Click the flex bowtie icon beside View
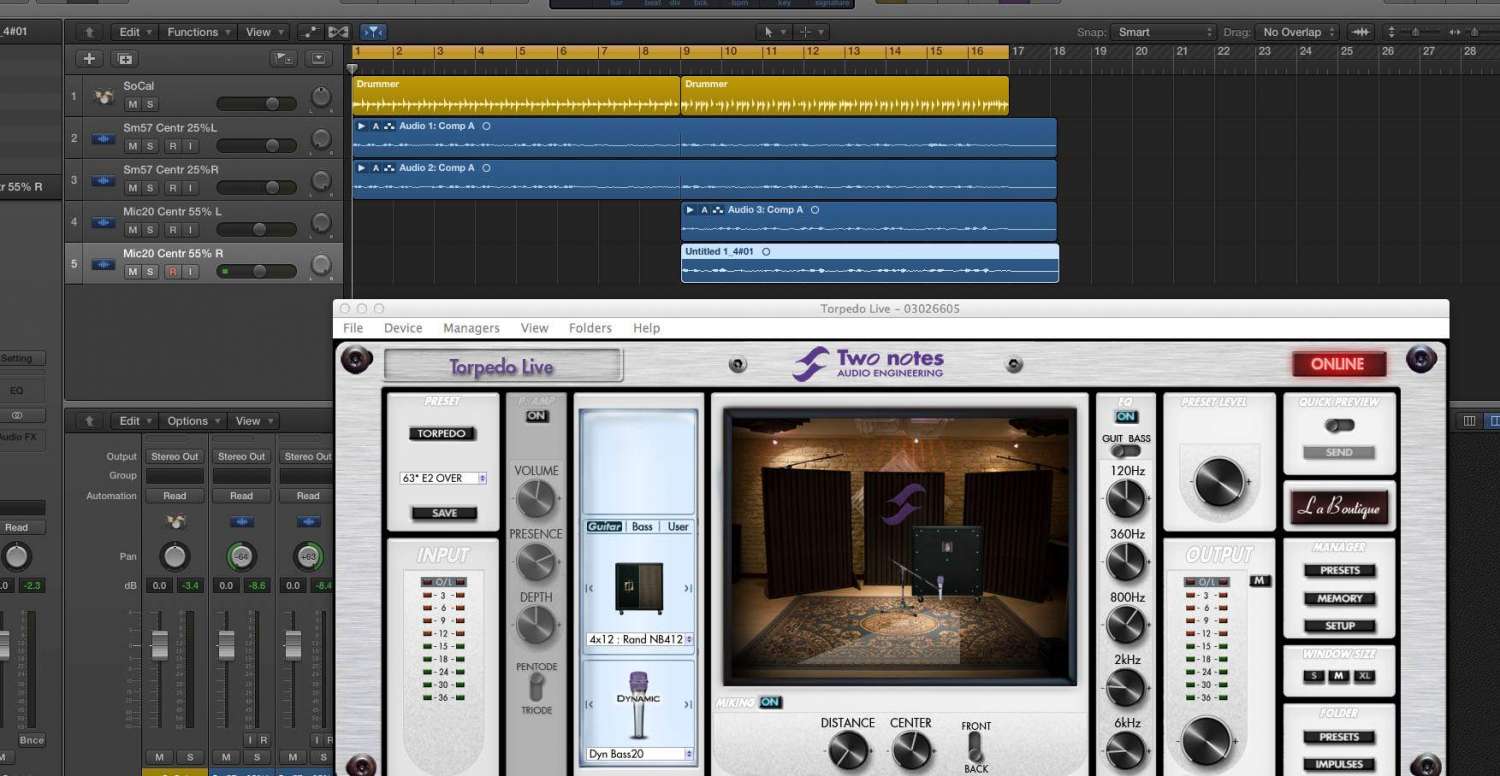The height and width of the screenshot is (776, 1500). [339, 32]
